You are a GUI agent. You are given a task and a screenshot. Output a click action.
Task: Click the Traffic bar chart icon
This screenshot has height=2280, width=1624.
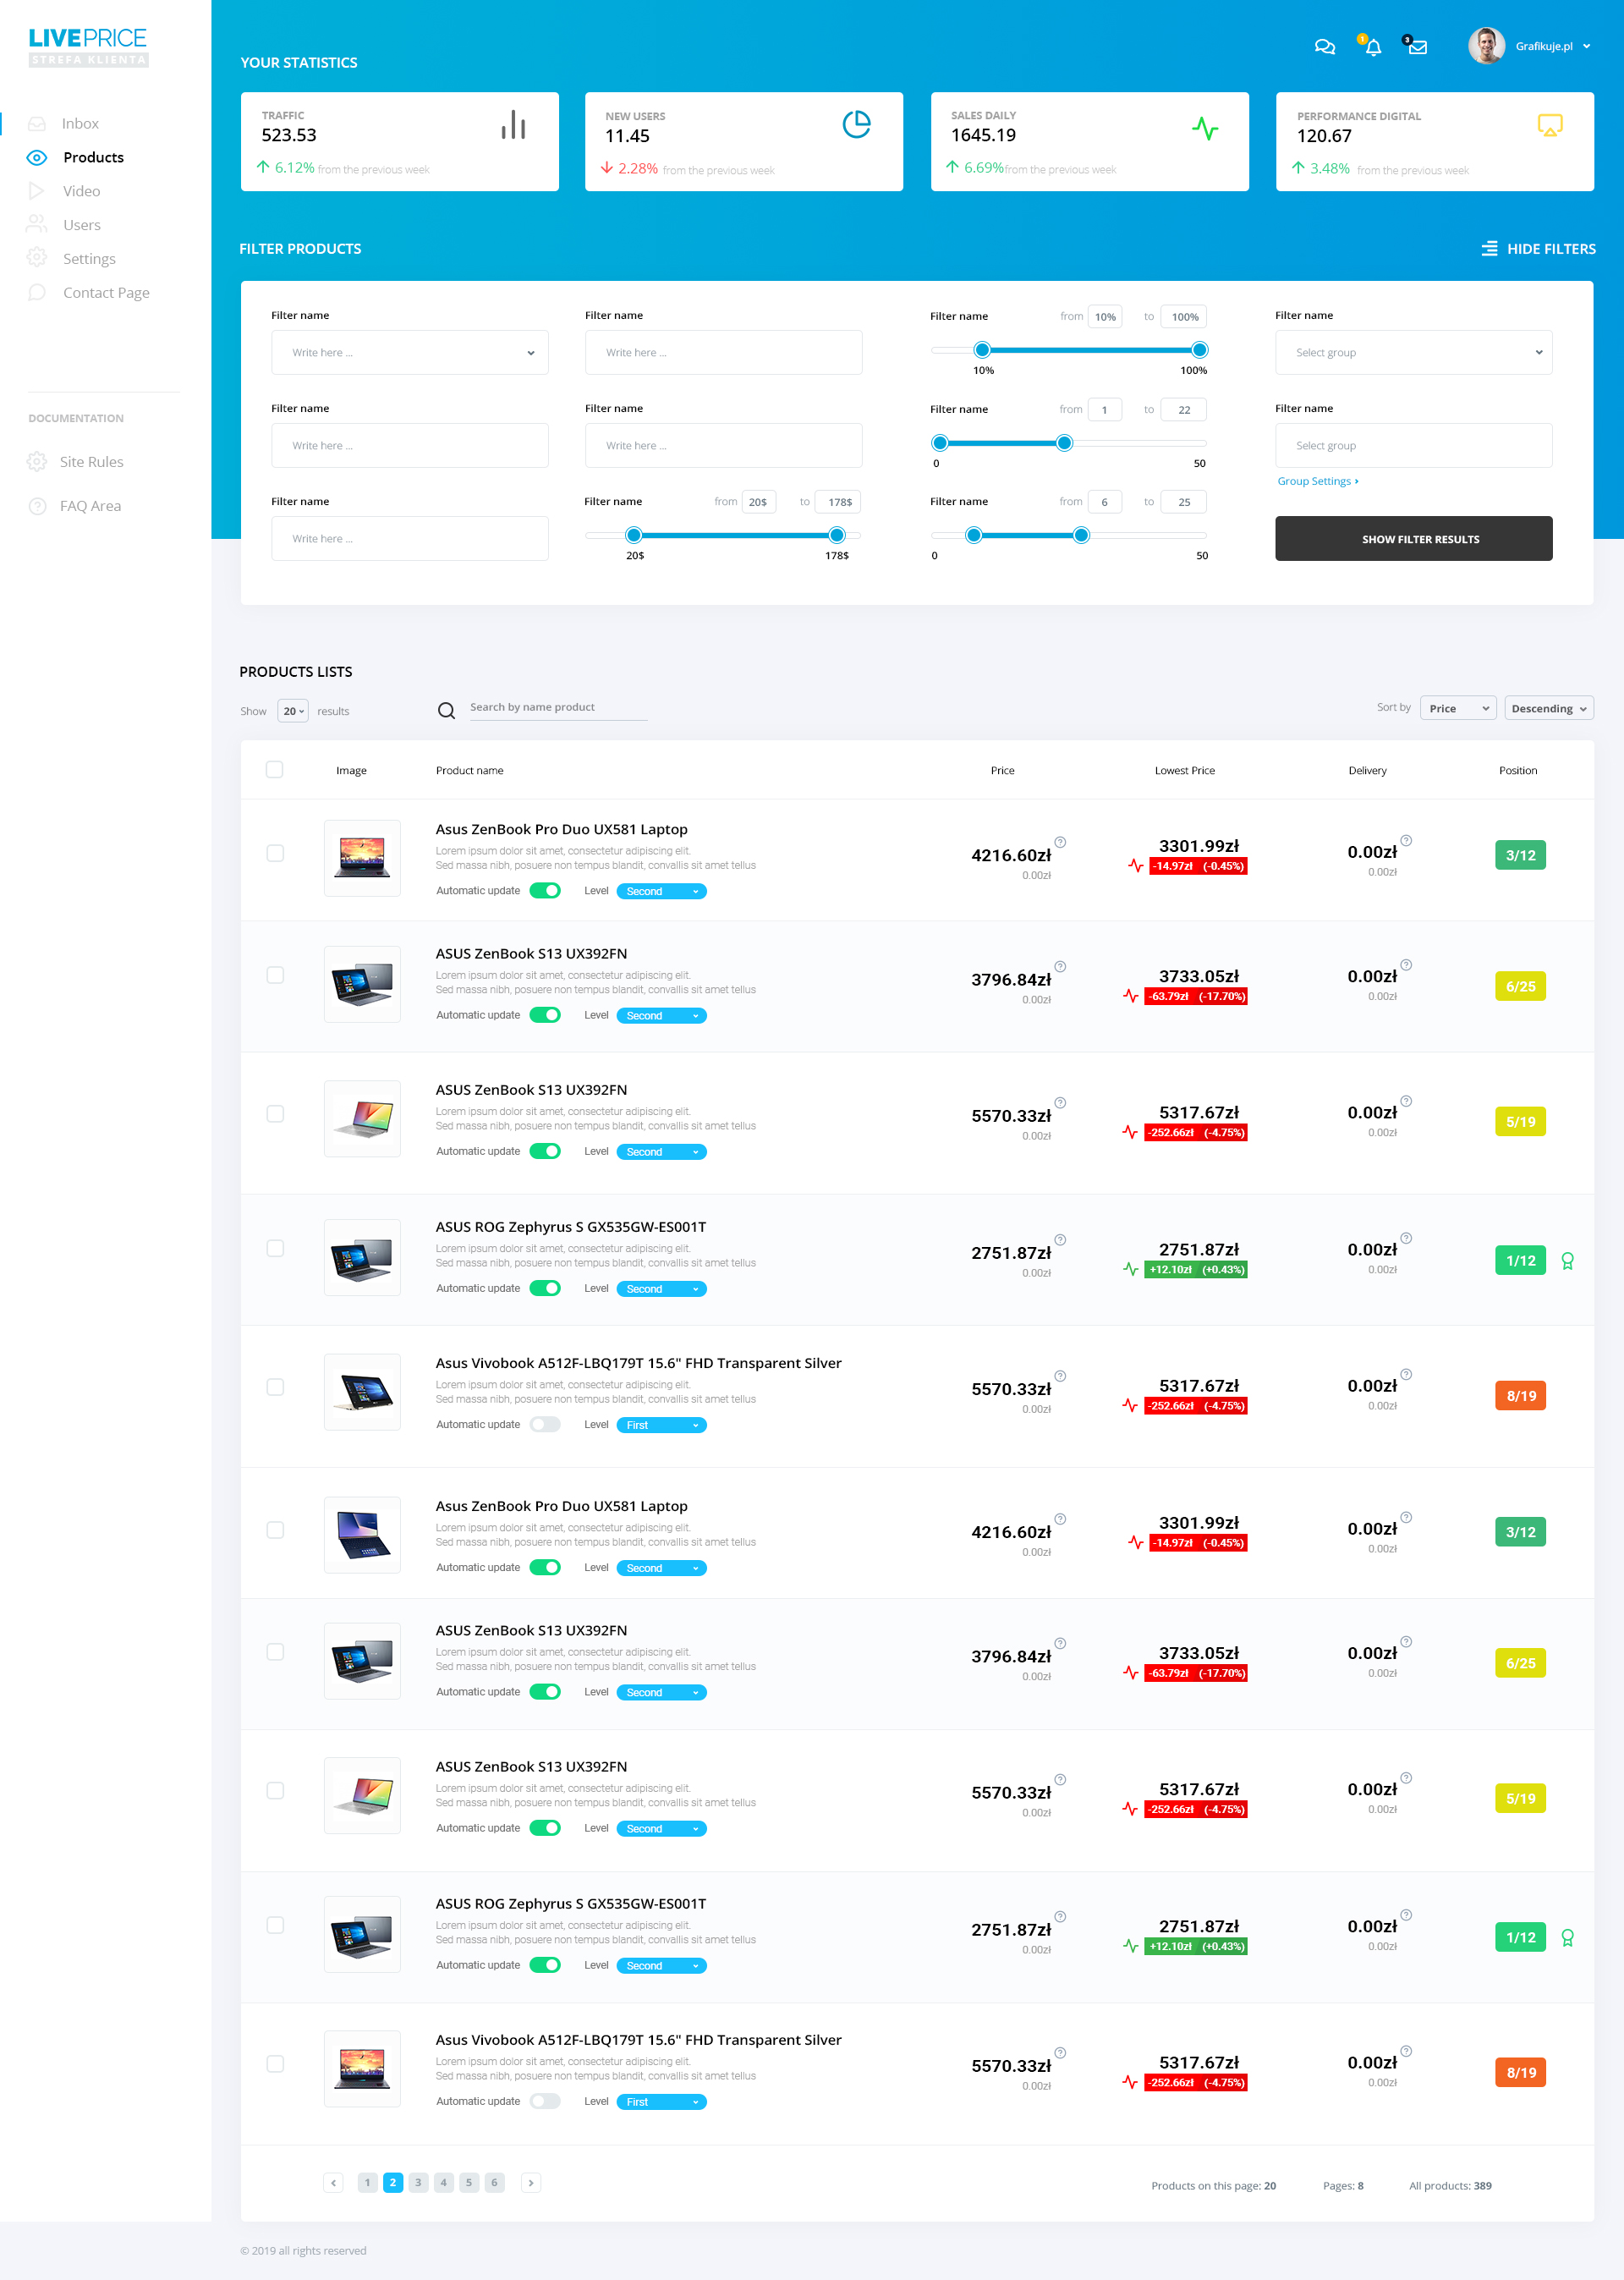pyautogui.click(x=513, y=125)
